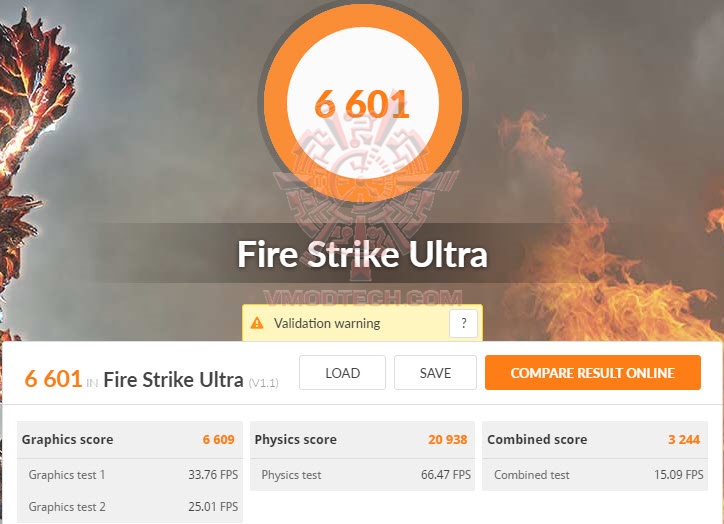
Task: Click the Graphics score header row
Action: pyautogui.click(x=130, y=440)
